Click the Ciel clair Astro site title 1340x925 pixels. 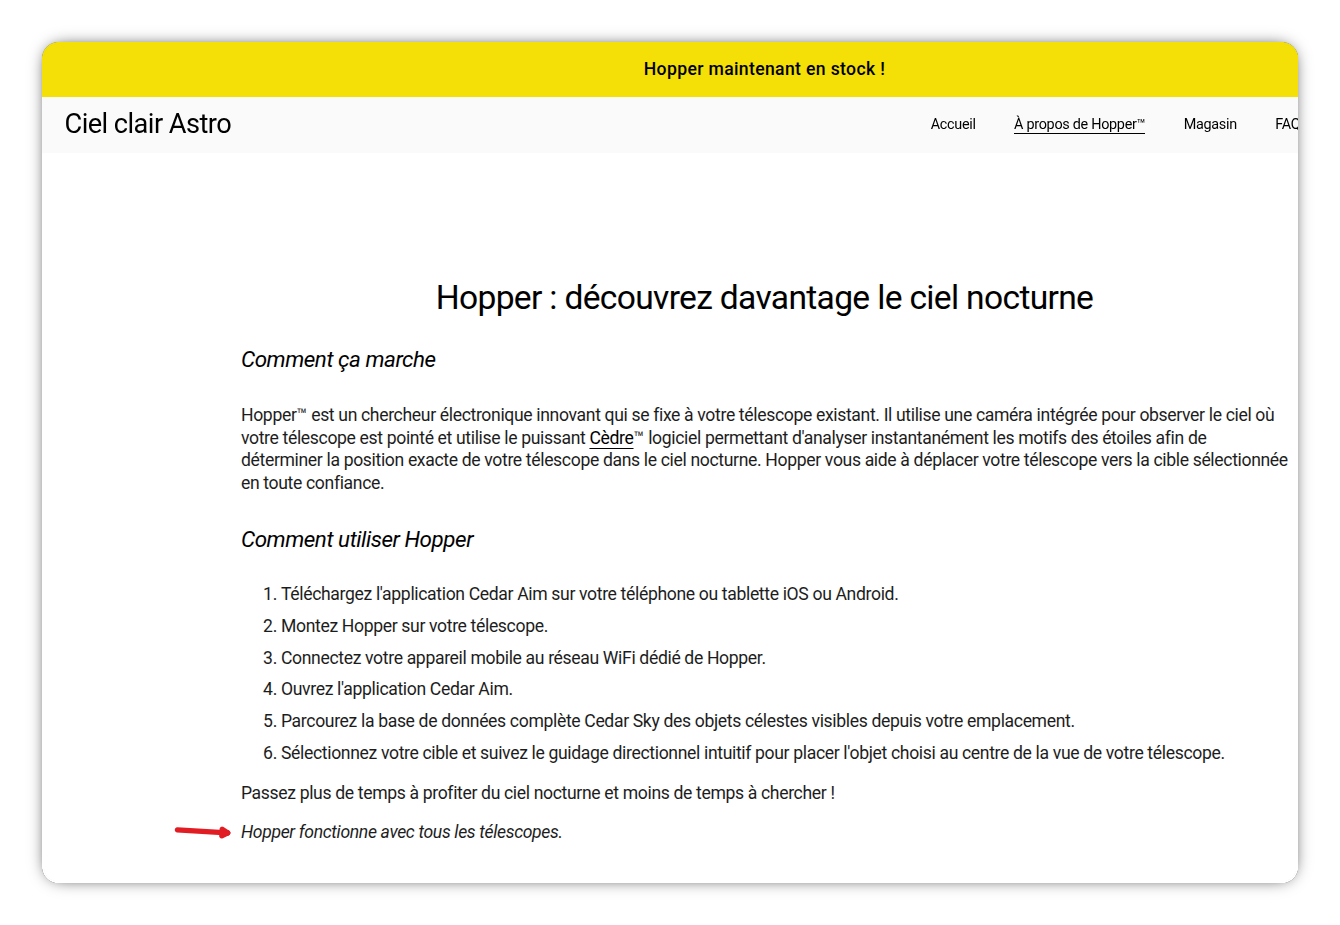[x=148, y=123]
